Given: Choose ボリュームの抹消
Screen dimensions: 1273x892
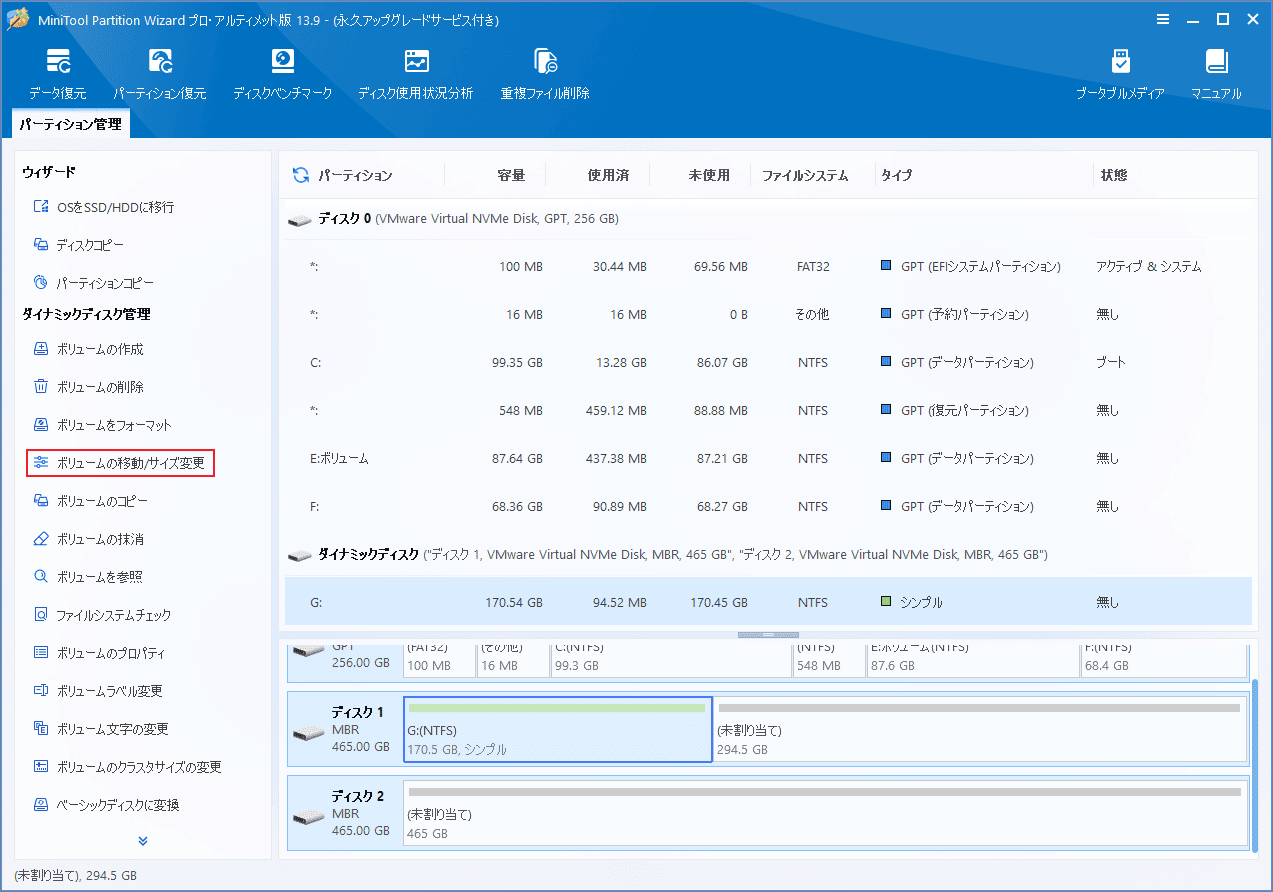Looking at the screenshot, I should tap(88, 539).
